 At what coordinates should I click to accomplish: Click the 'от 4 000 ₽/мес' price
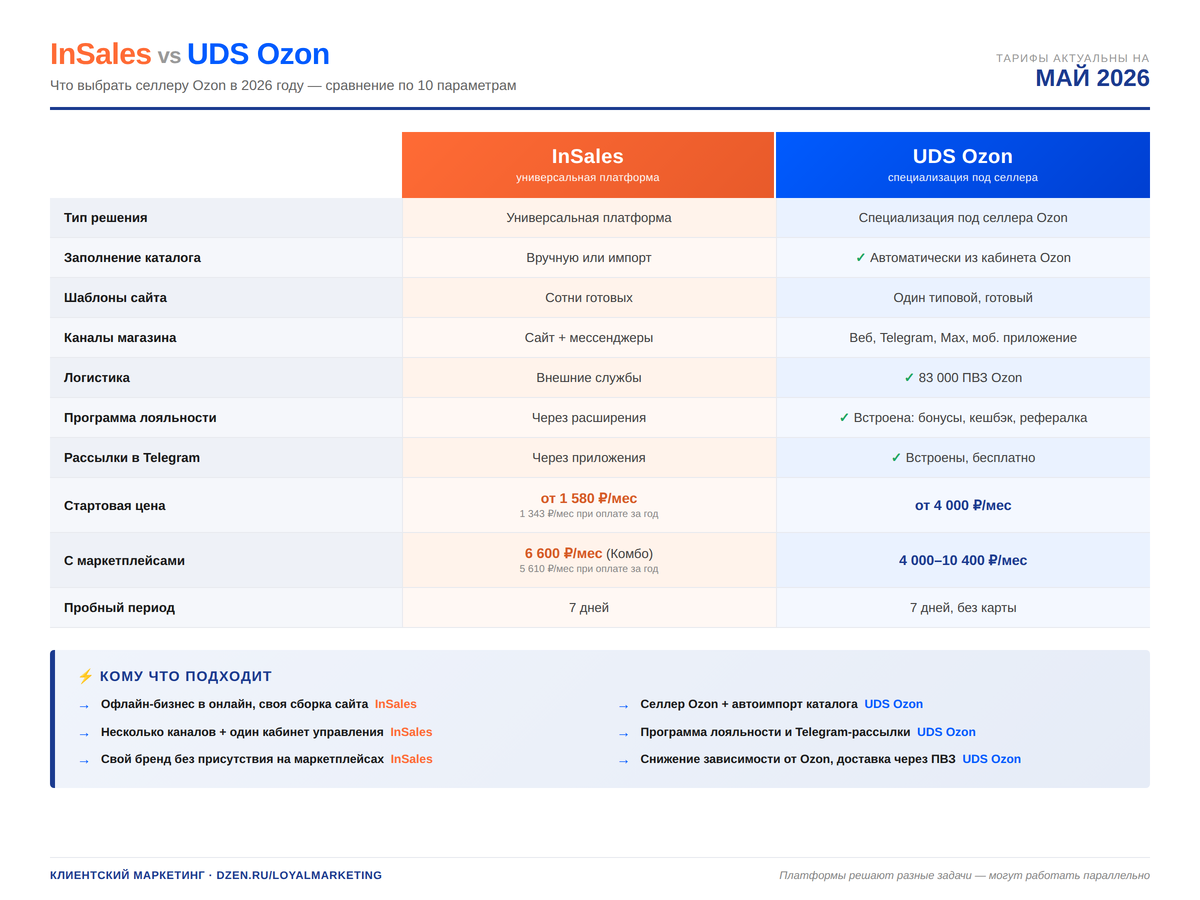click(963, 506)
